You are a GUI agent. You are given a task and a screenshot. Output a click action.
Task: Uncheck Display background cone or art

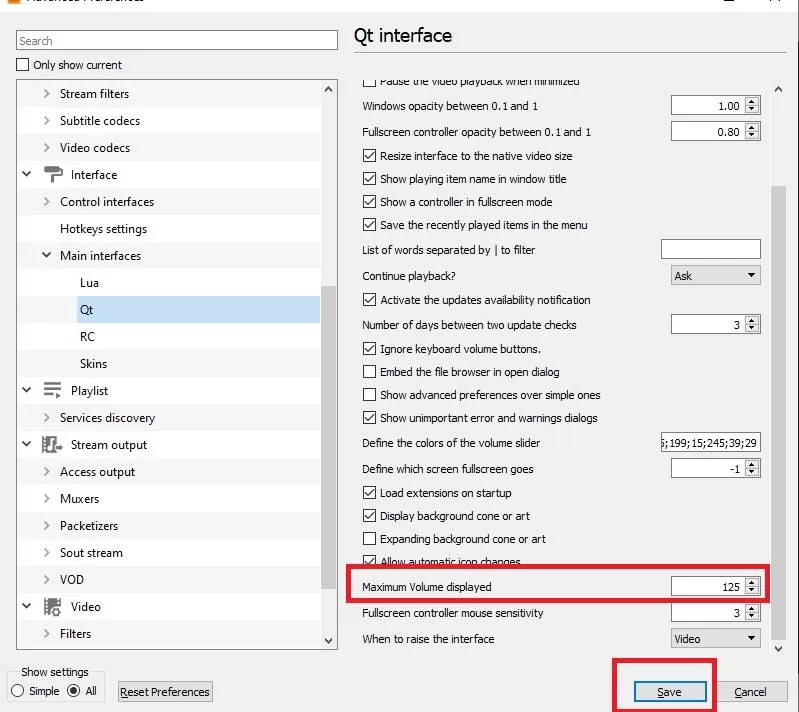369,516
